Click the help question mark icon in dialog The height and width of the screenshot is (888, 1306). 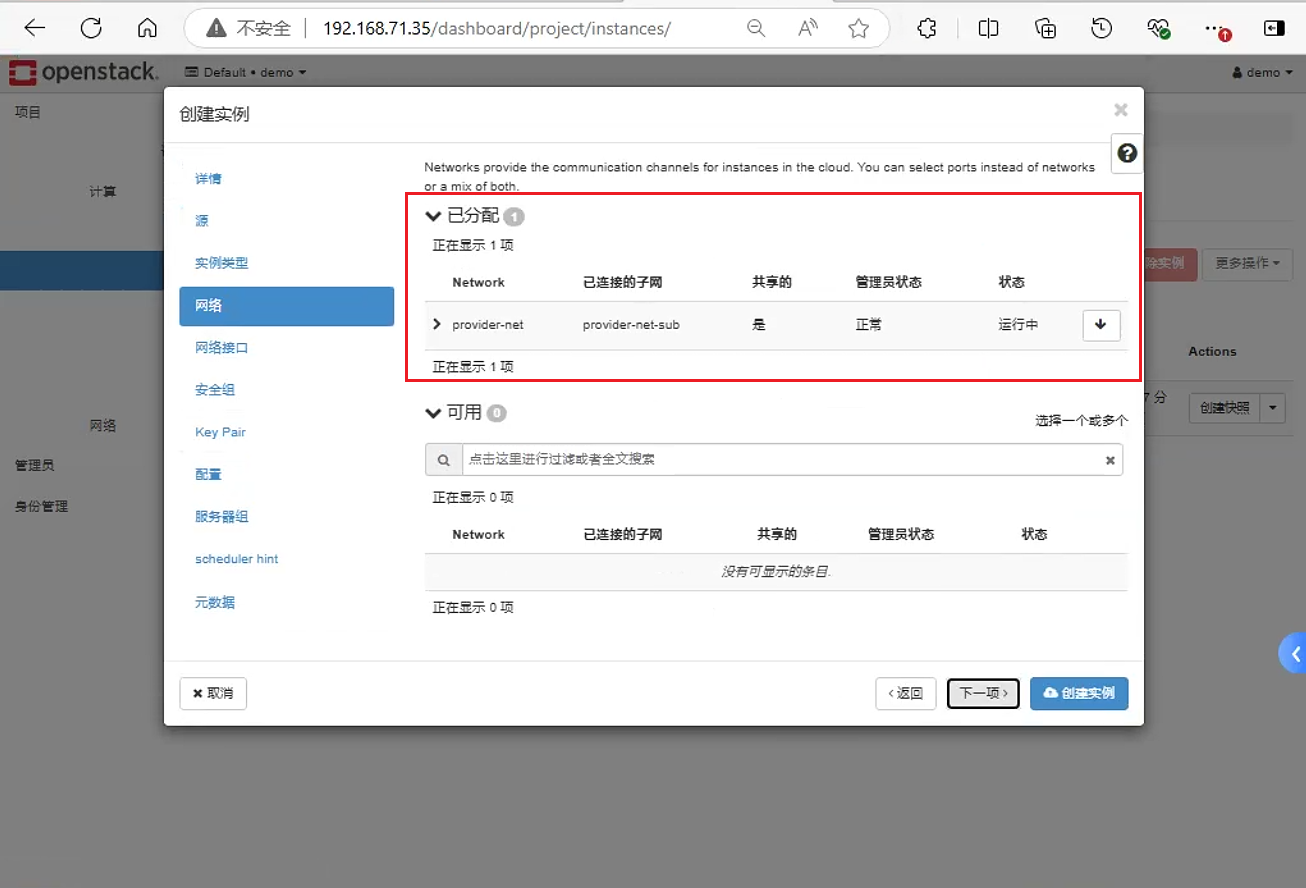click(x=1127, y=153)
